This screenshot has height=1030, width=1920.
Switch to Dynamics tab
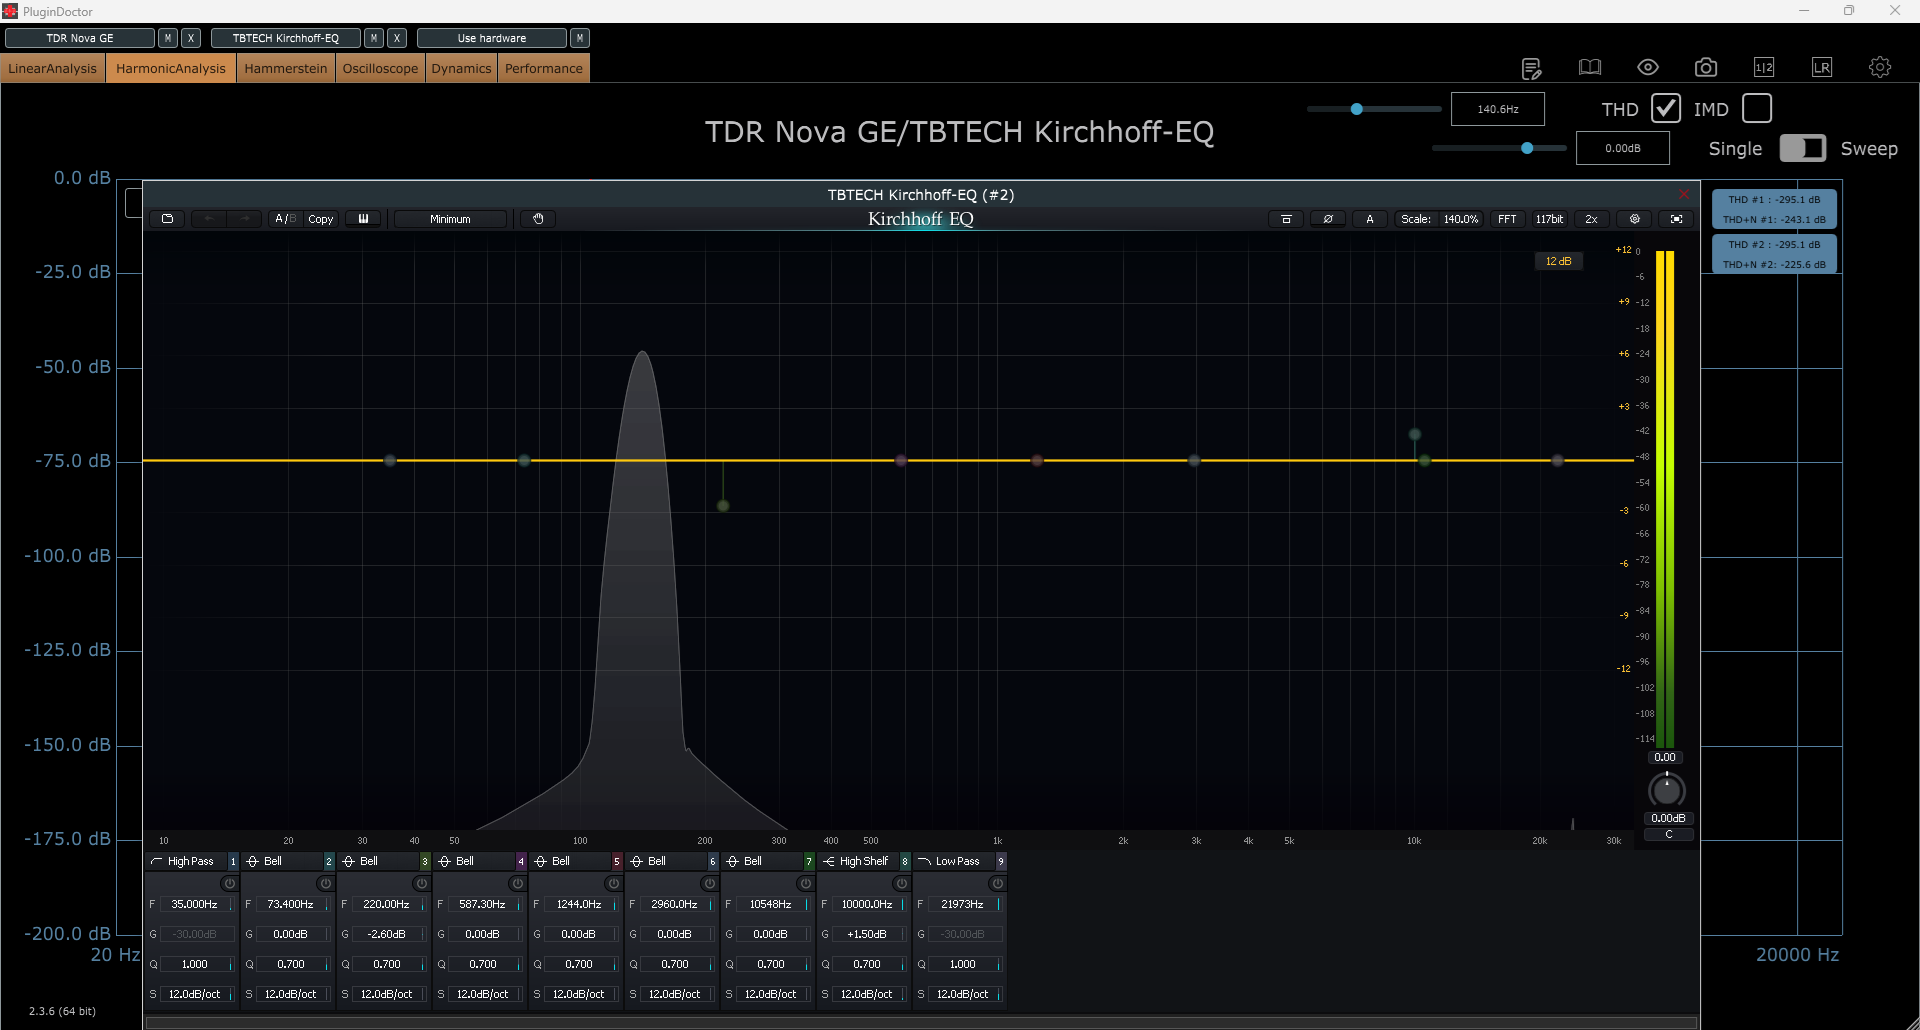[x=461, y=68]
